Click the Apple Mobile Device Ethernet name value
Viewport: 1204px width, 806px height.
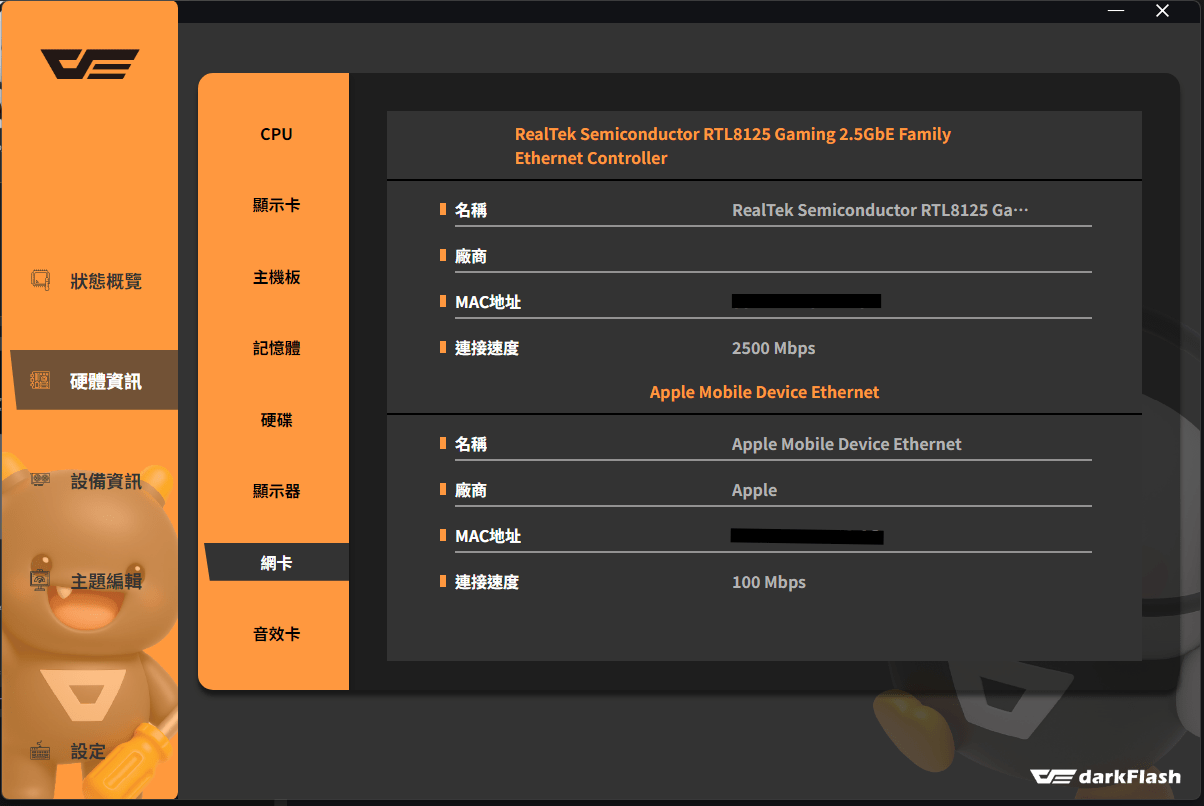pyautogui.click(x=846, y=444)
